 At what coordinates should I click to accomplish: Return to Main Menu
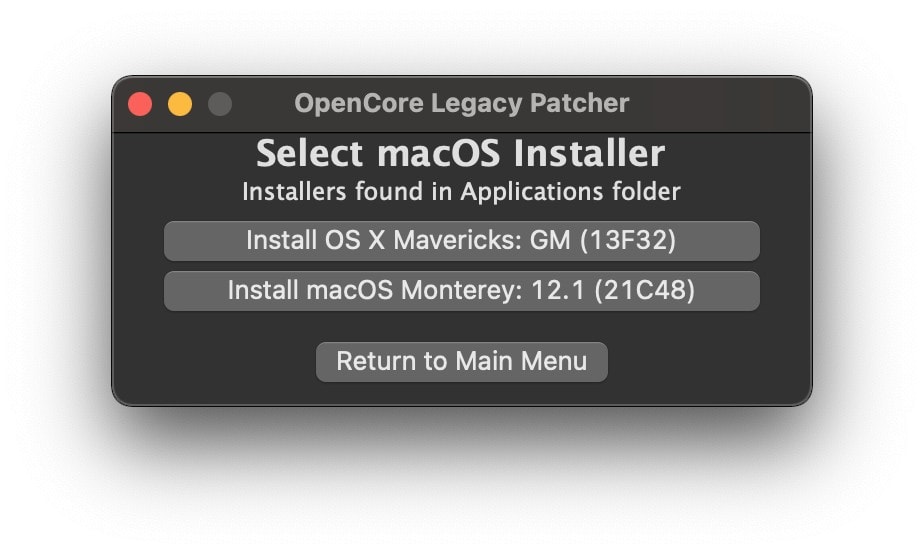click(x=461, y=361)
